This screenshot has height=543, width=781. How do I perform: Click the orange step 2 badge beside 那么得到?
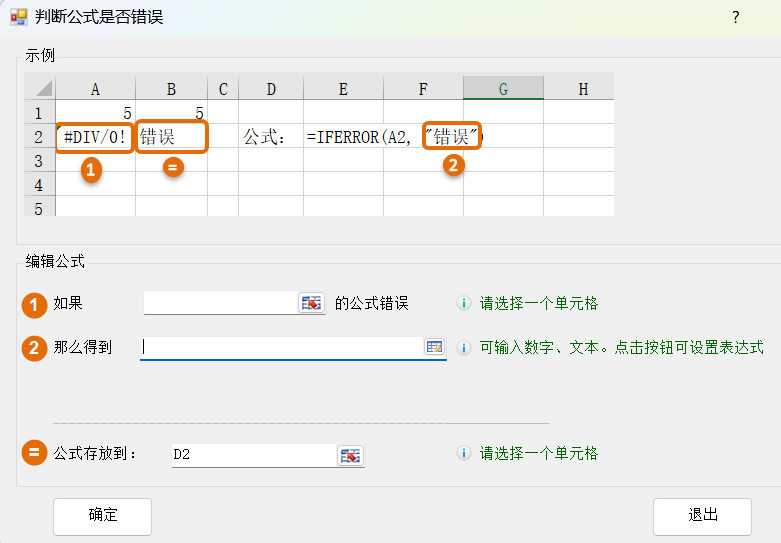tap(35, 348)
